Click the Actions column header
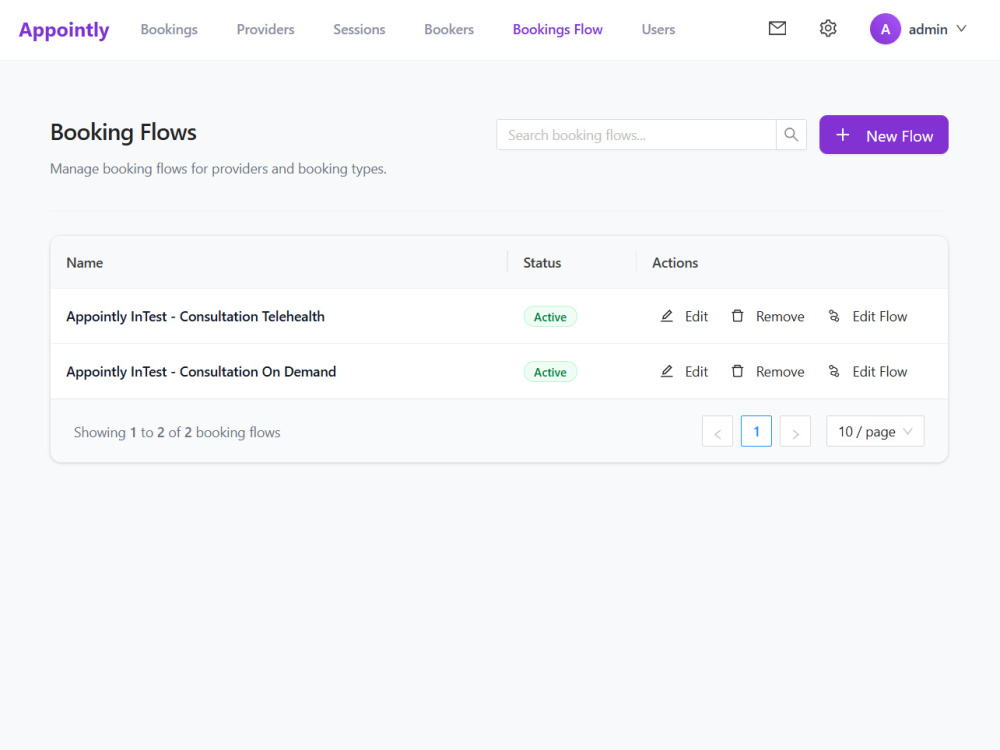Viewport: 1000px width, 750px height. (x=675, y=263)
